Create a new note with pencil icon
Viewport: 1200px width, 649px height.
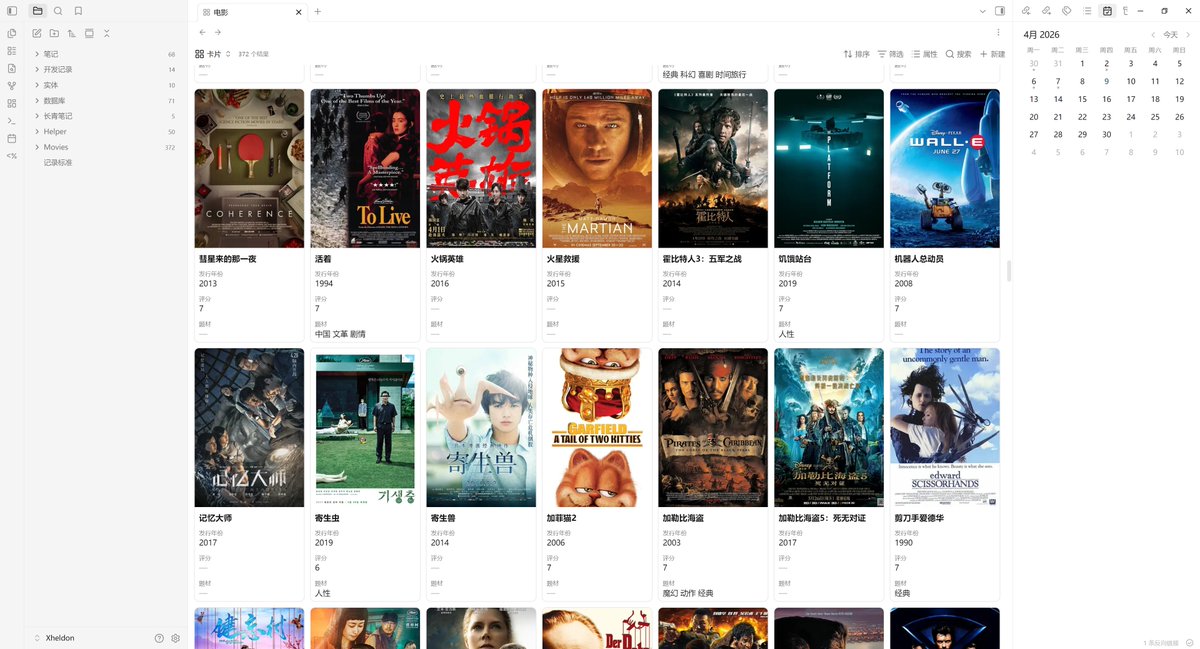click(x=37, y=33)
